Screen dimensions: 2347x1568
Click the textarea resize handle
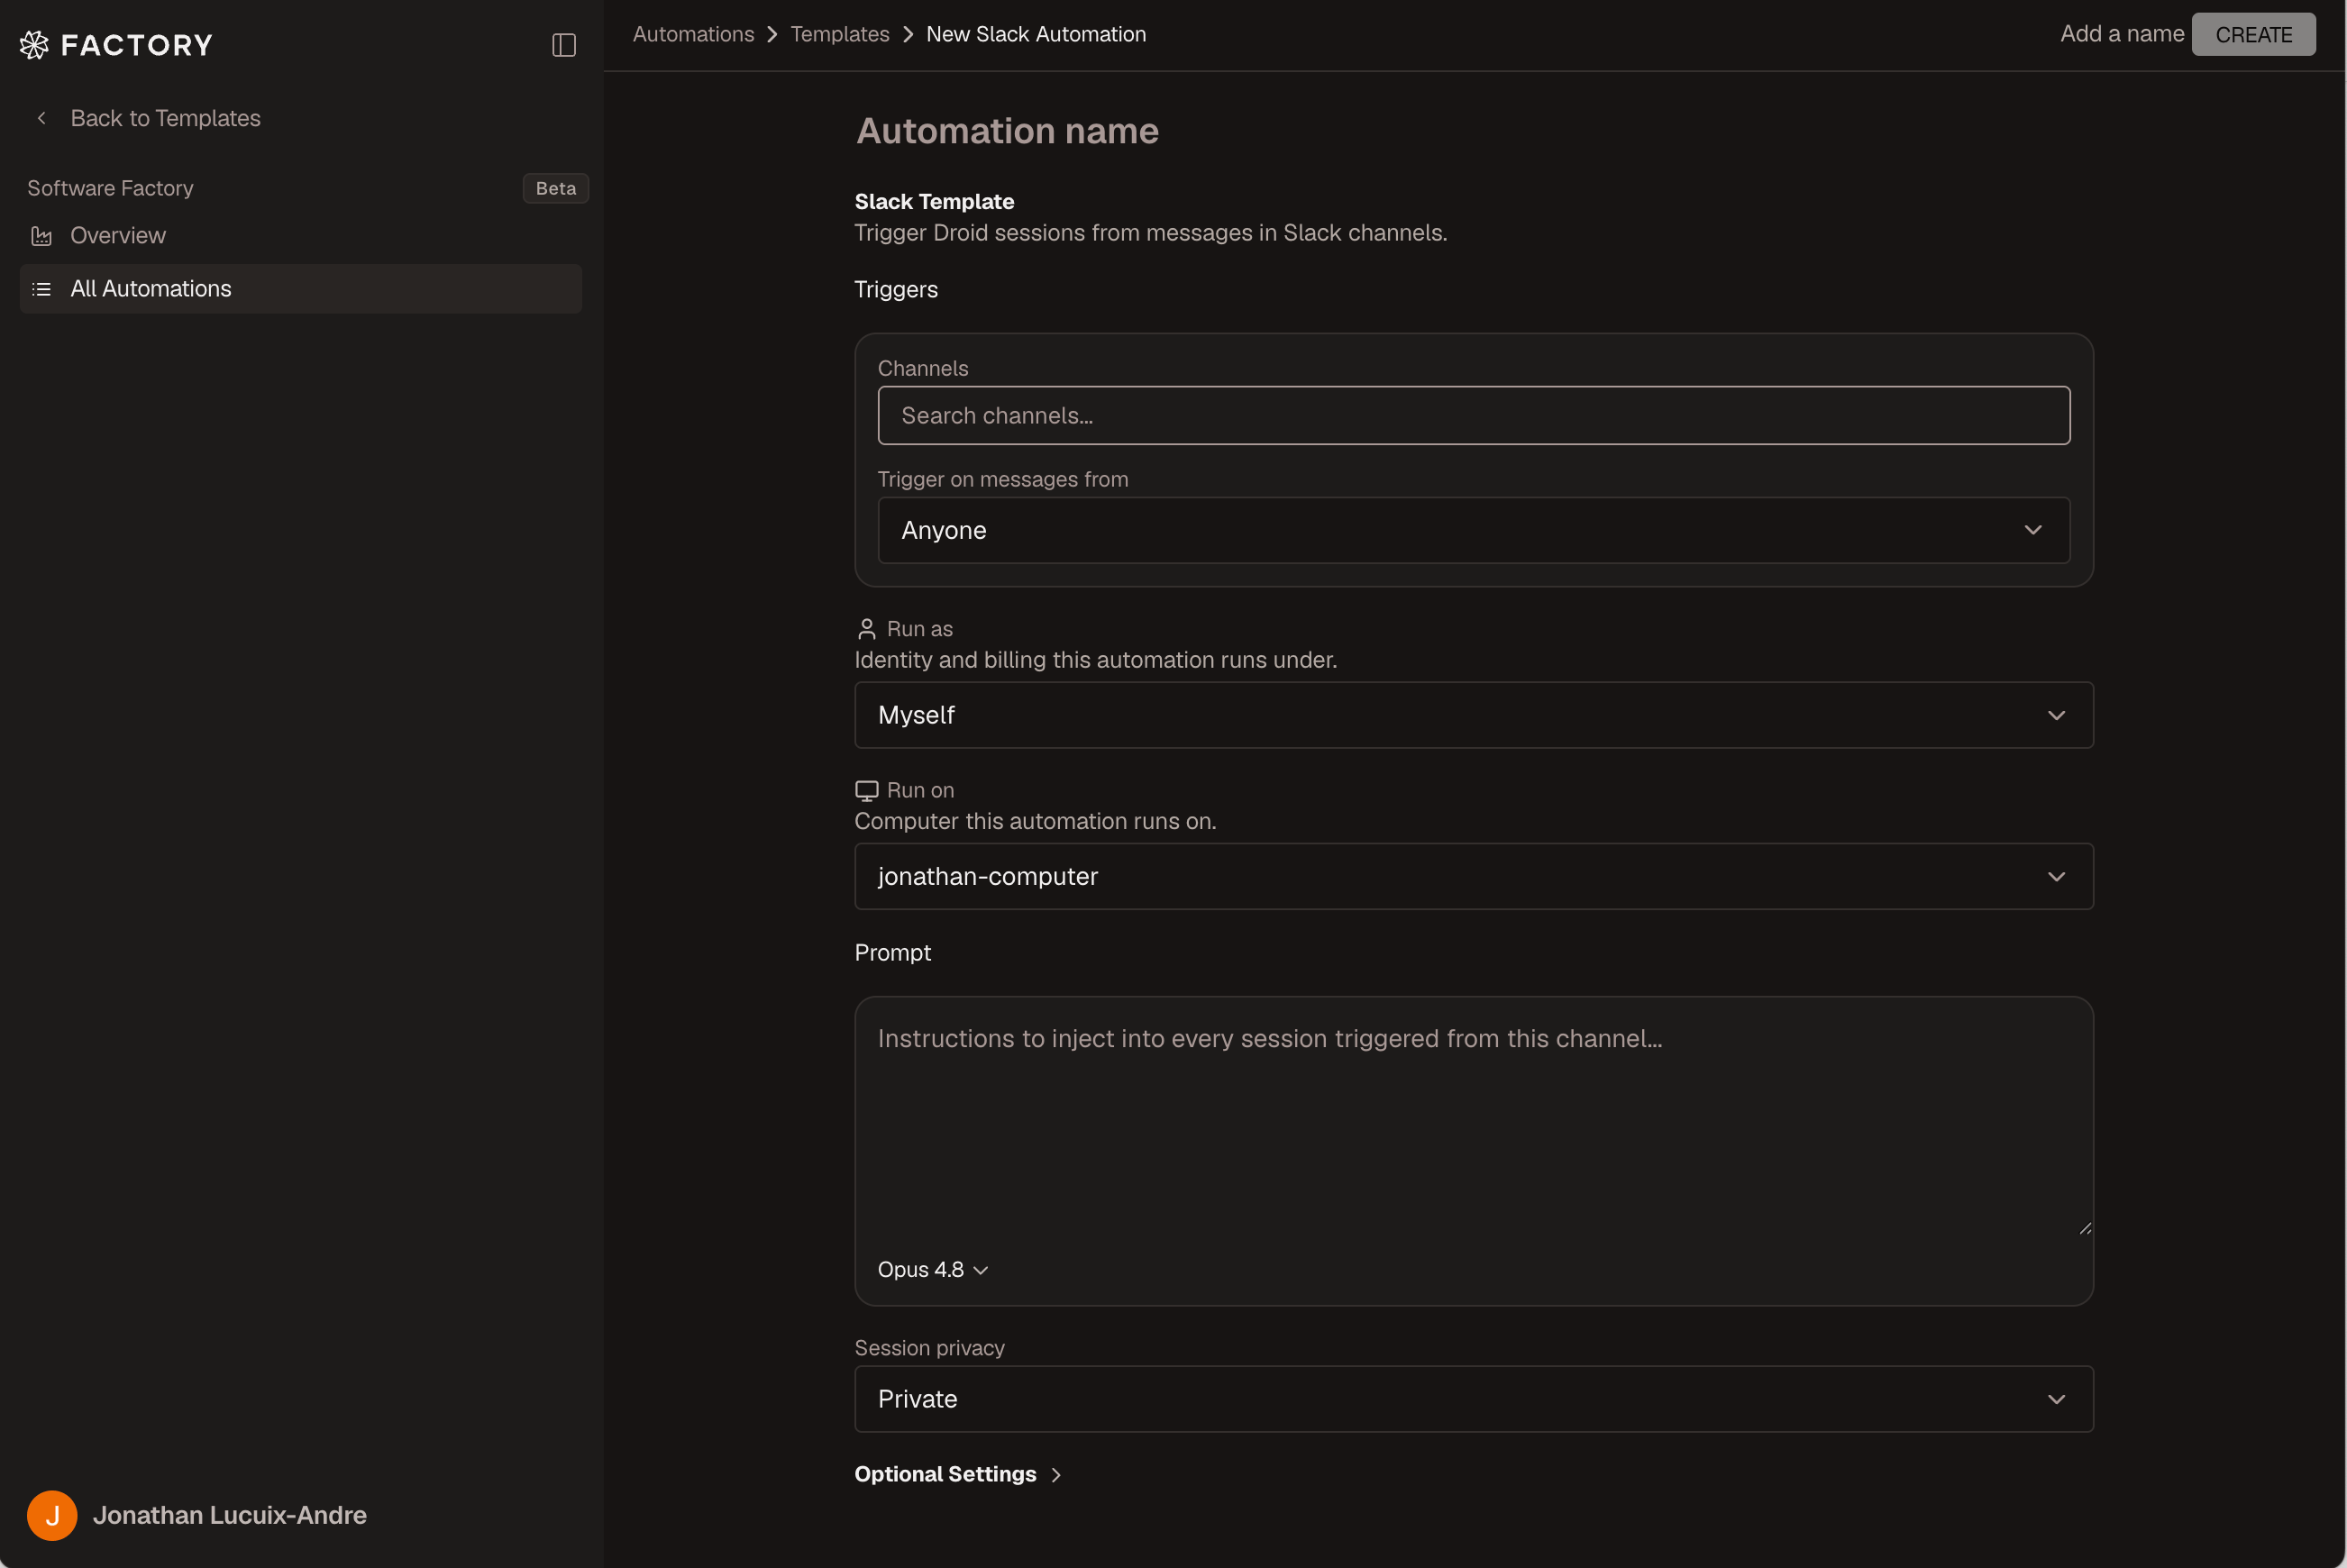pos(2084,1228)
